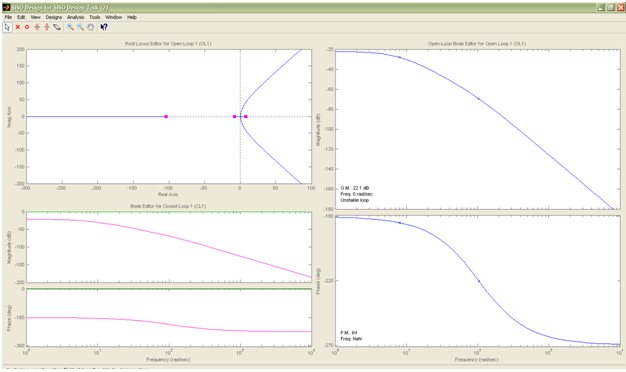
Task: Open the Window menu
Action: 113,17
